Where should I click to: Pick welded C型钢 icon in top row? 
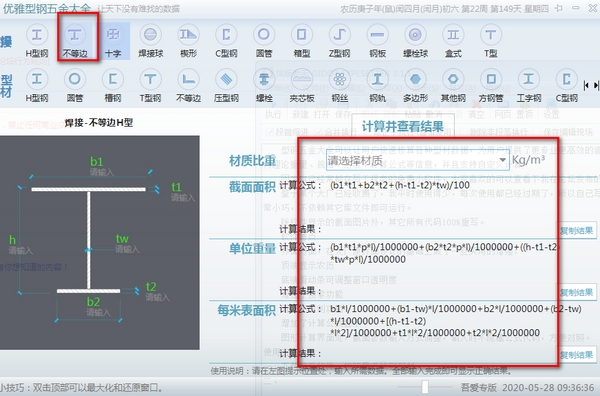[x=226, y=41]
